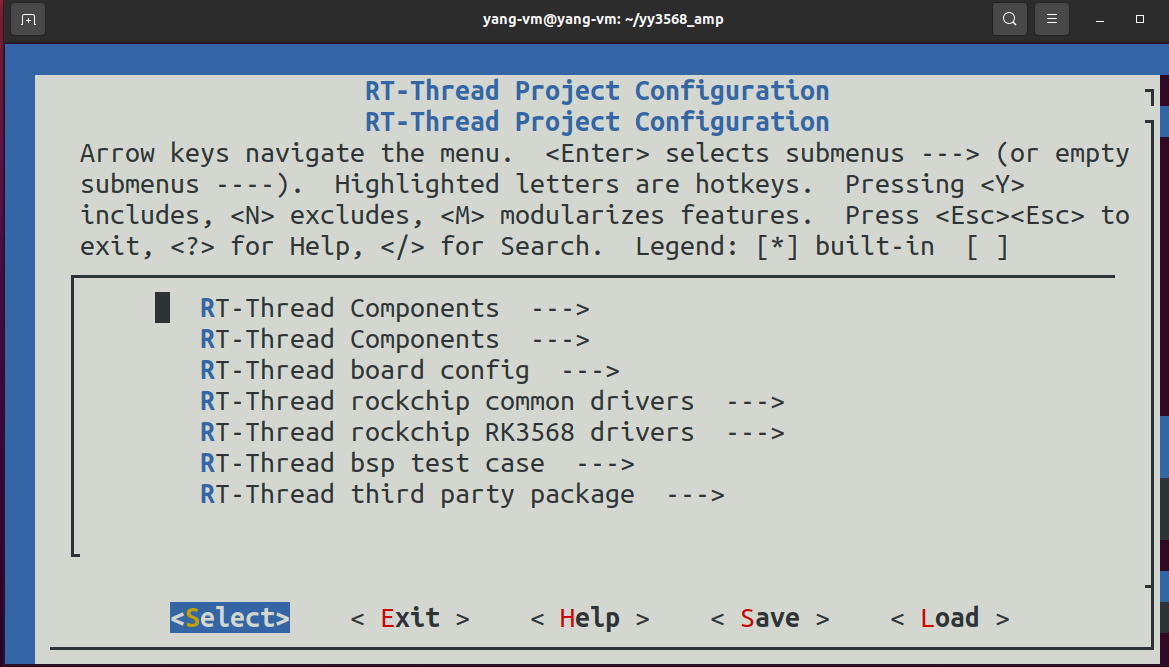Expand arrow beside bsp test case

tap(605, 463)
